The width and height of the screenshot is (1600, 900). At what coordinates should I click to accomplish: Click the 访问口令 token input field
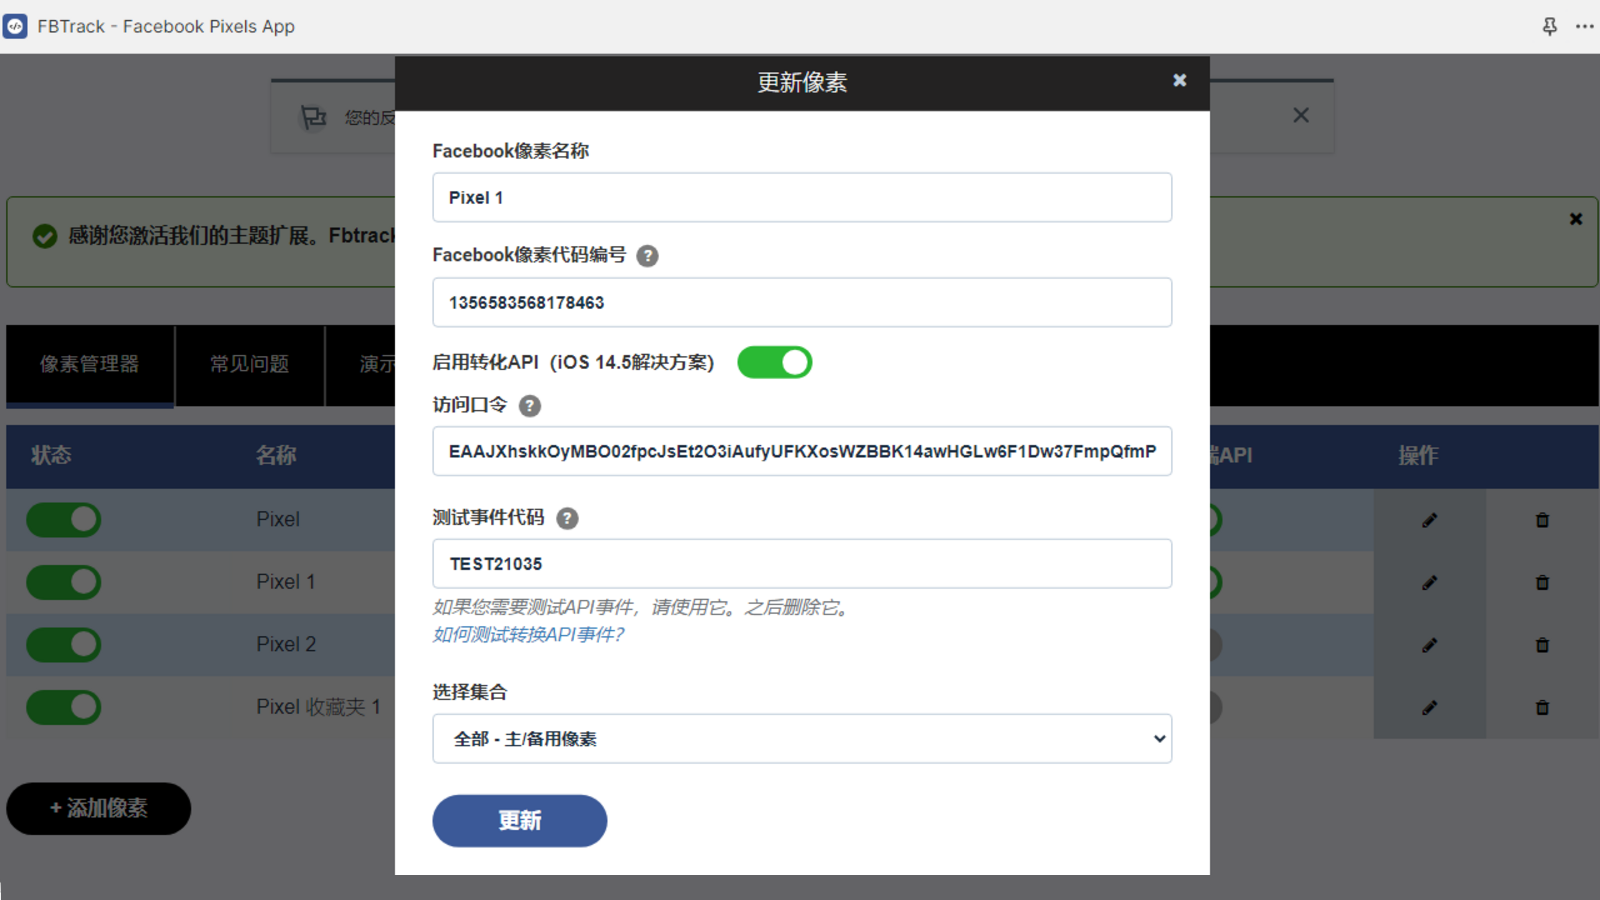pos(802,451)
